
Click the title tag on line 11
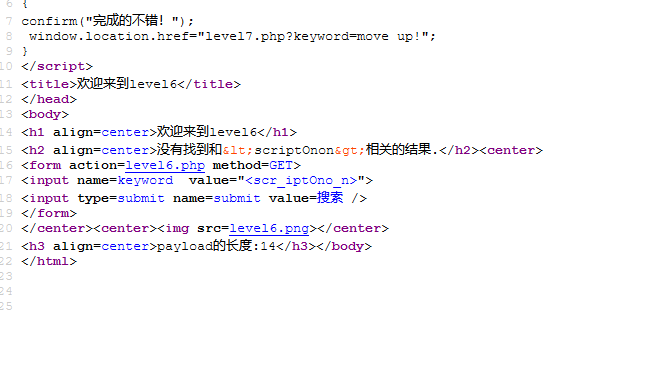(x=131, y=84)
